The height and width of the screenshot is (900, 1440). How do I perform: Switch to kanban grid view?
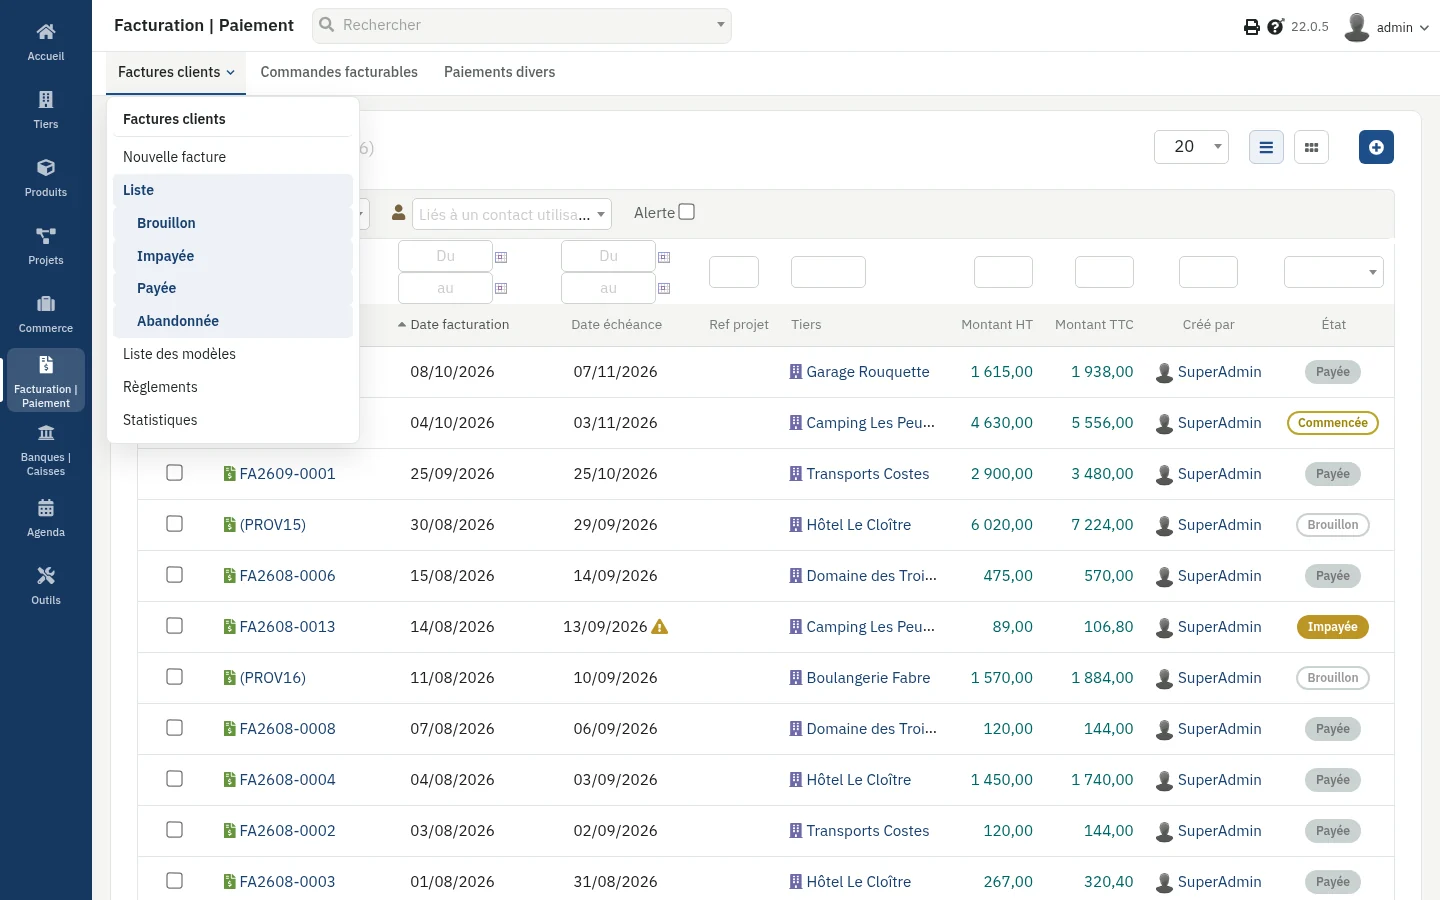coord(1311,147)
